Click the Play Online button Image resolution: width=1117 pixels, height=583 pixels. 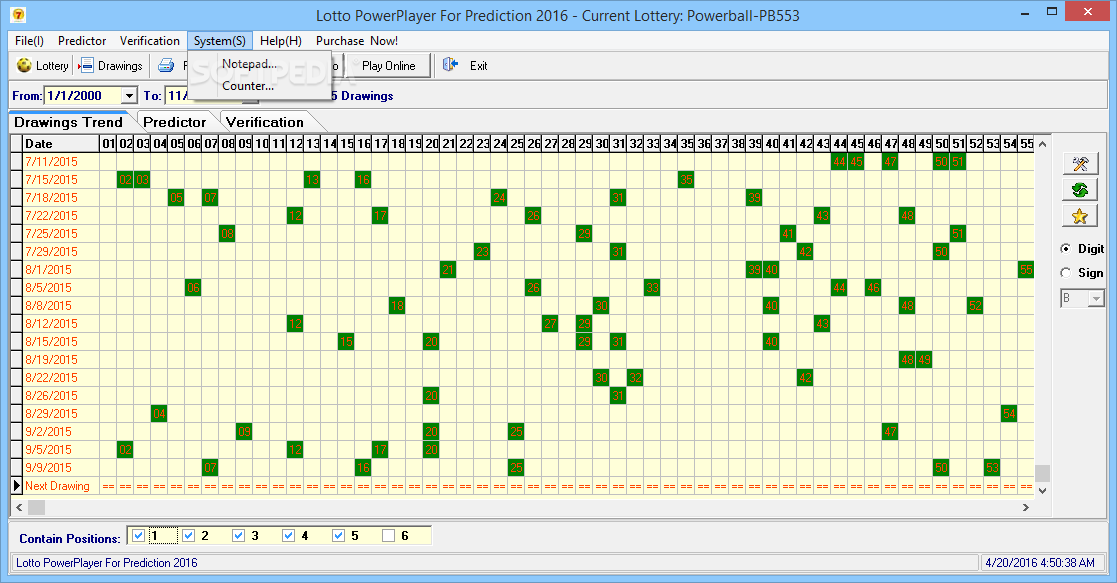click(x=388, y=66)
